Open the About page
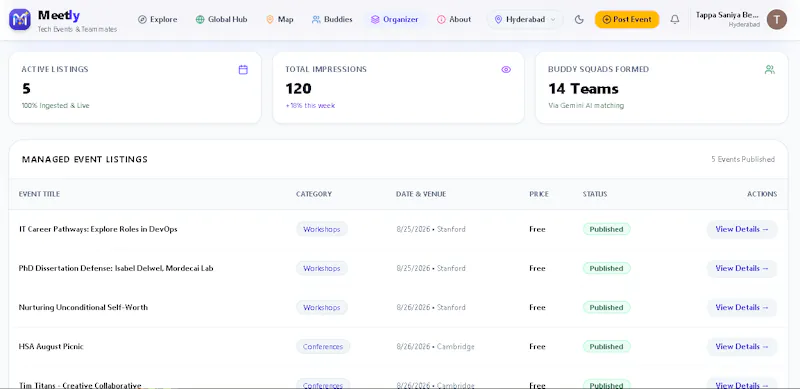This screenshot has height=389, width=800. pos(454,19)
